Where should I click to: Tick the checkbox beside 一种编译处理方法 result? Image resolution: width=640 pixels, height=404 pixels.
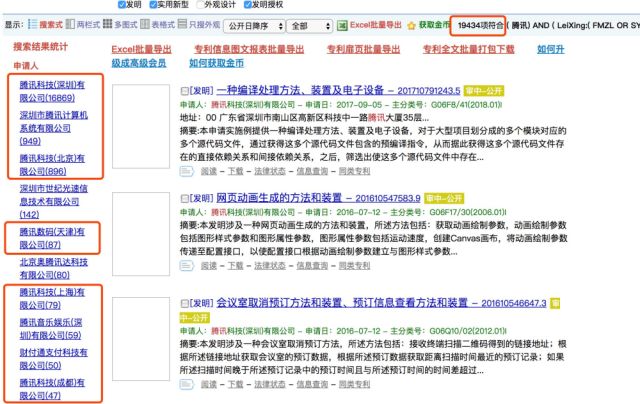[184, 91]
